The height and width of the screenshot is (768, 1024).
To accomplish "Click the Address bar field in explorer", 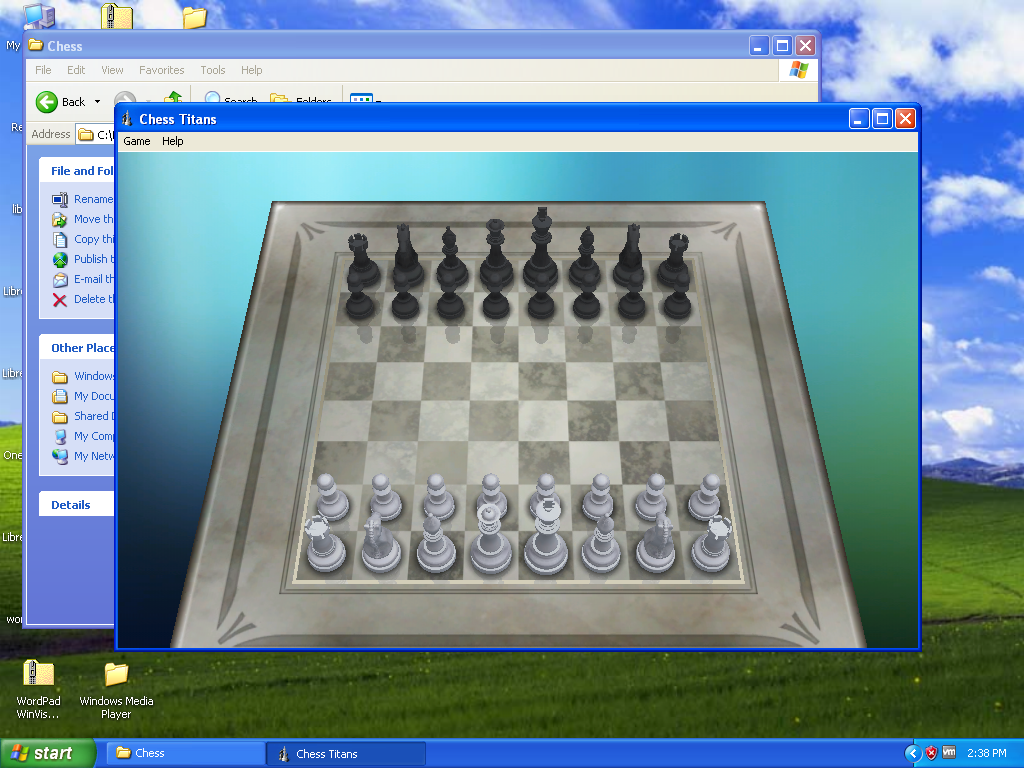I will tap(95, 135).
